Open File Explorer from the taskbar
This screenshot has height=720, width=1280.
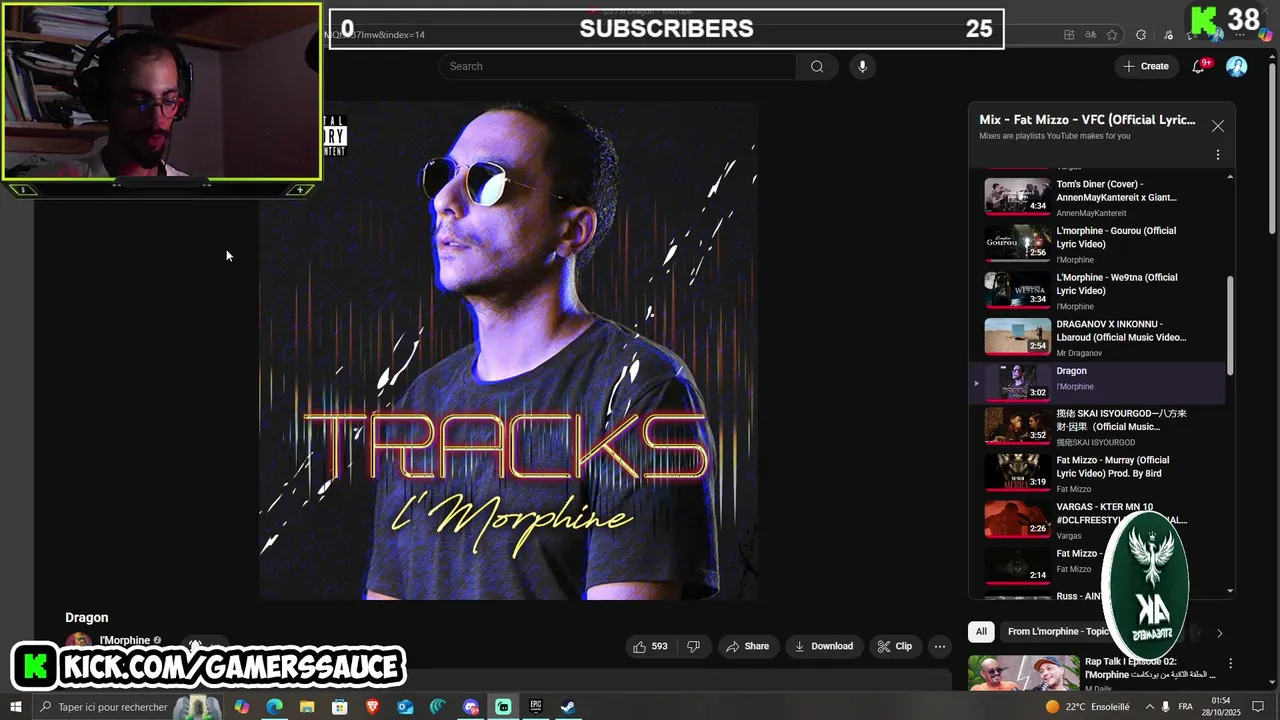click(x=307, y=707)
